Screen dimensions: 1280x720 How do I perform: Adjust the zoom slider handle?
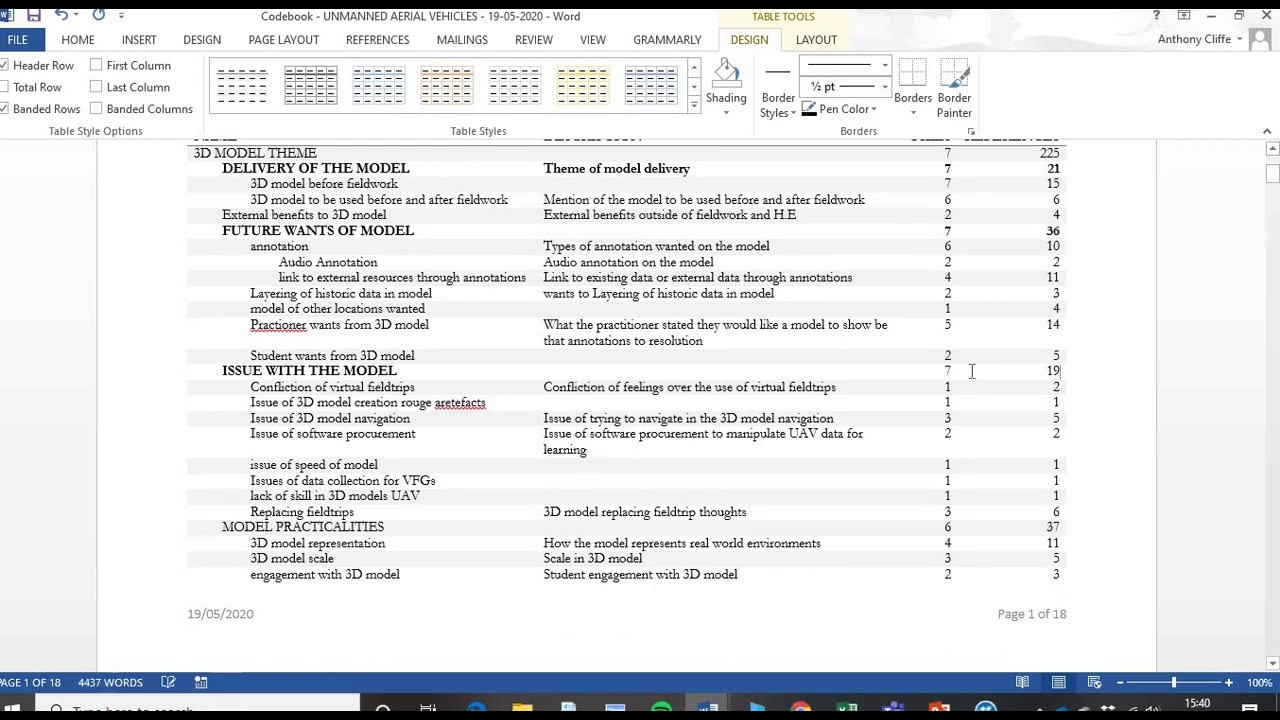(x=1174, y=682)
